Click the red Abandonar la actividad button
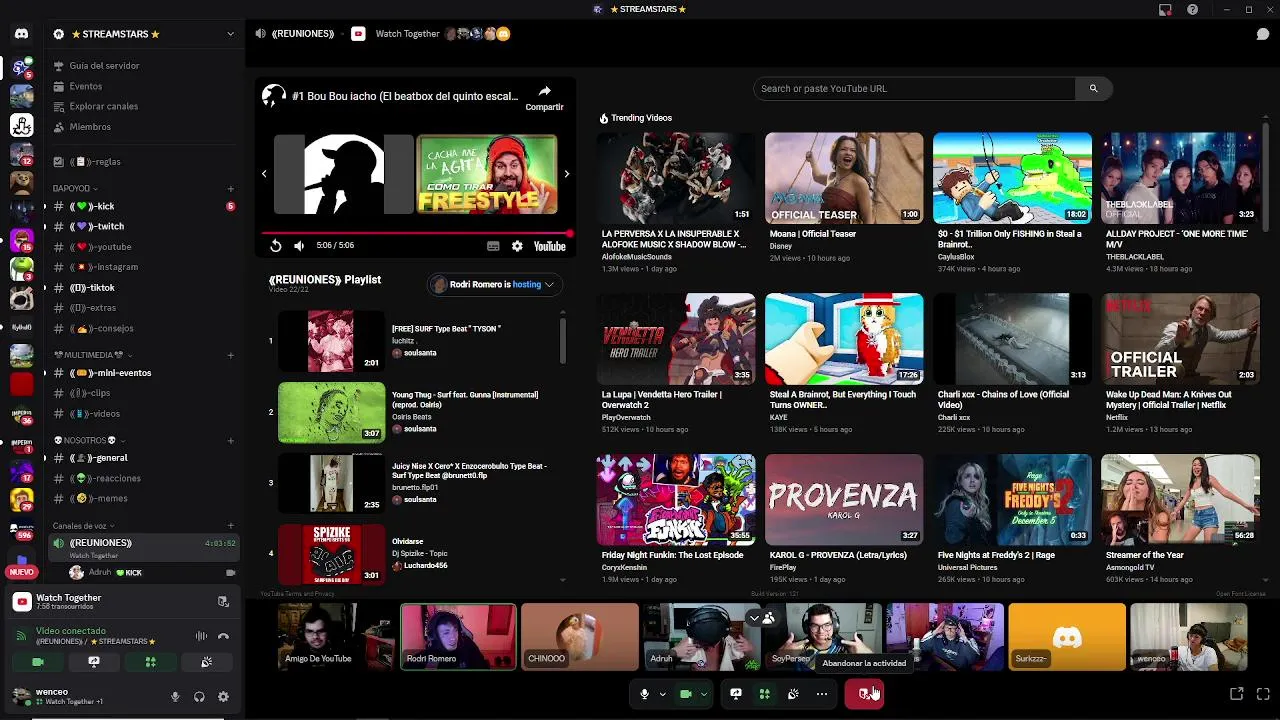This screenshot has height=720, width=1280. point(864,694)
